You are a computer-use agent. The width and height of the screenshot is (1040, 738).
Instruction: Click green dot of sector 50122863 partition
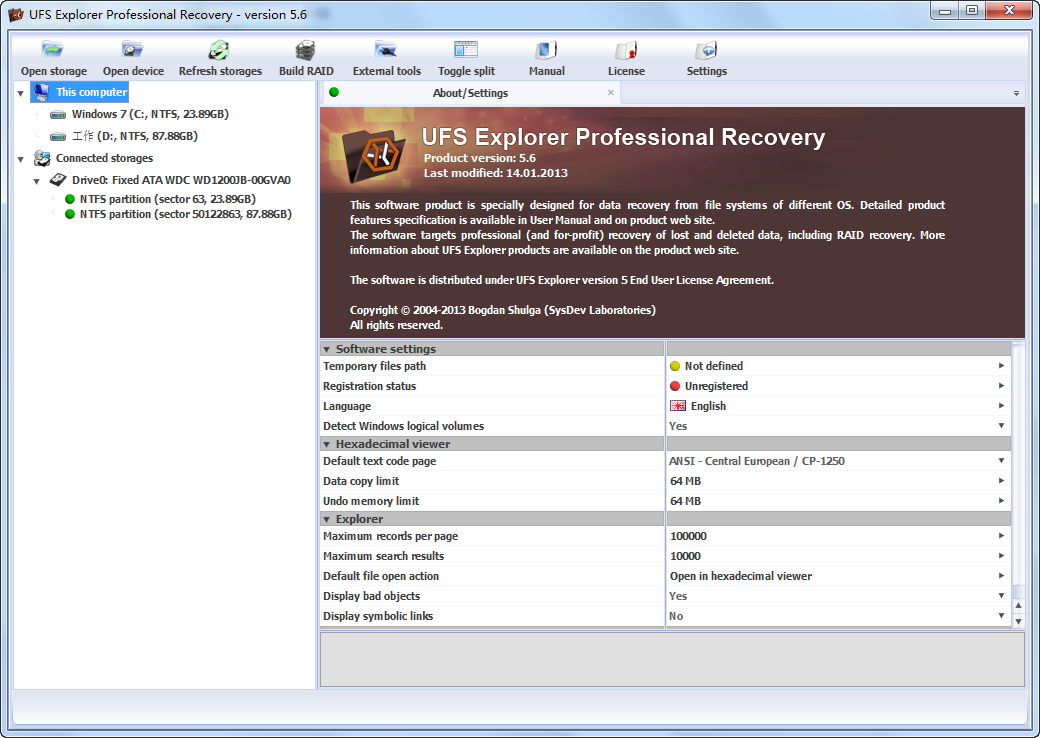[x=70, y=214]
